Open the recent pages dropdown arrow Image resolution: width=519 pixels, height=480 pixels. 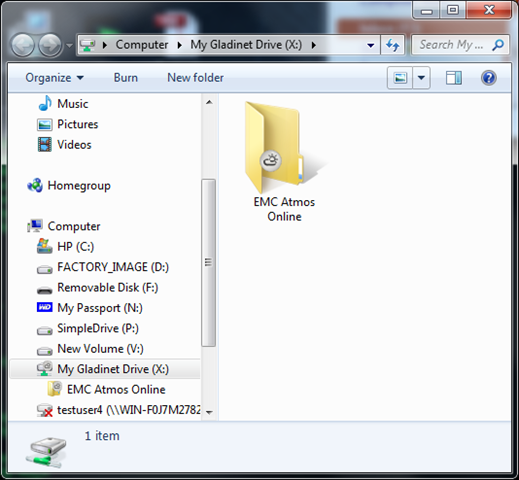69,45
